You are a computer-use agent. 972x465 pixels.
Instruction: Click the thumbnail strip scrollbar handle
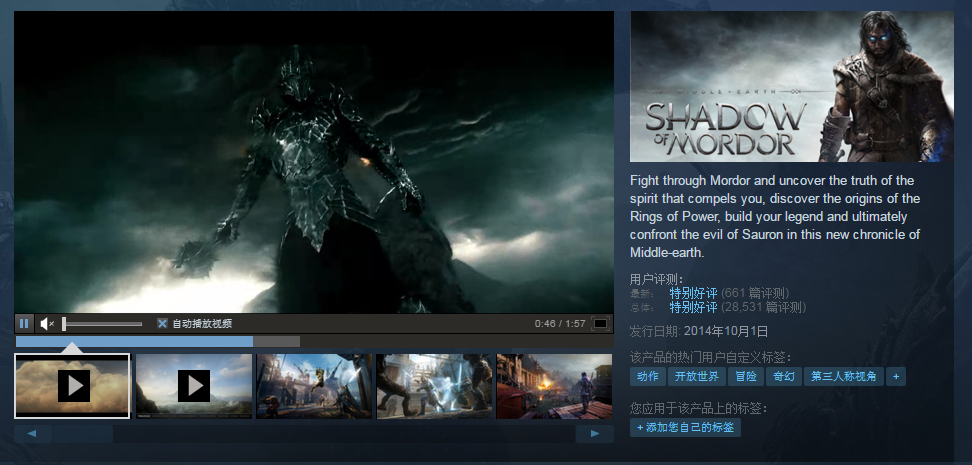point(82,433)
